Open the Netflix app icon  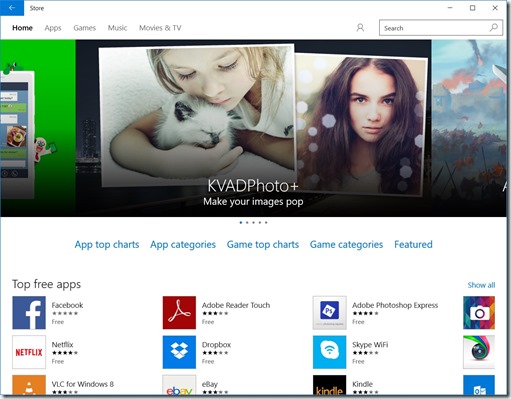click(x=29, y=352)
